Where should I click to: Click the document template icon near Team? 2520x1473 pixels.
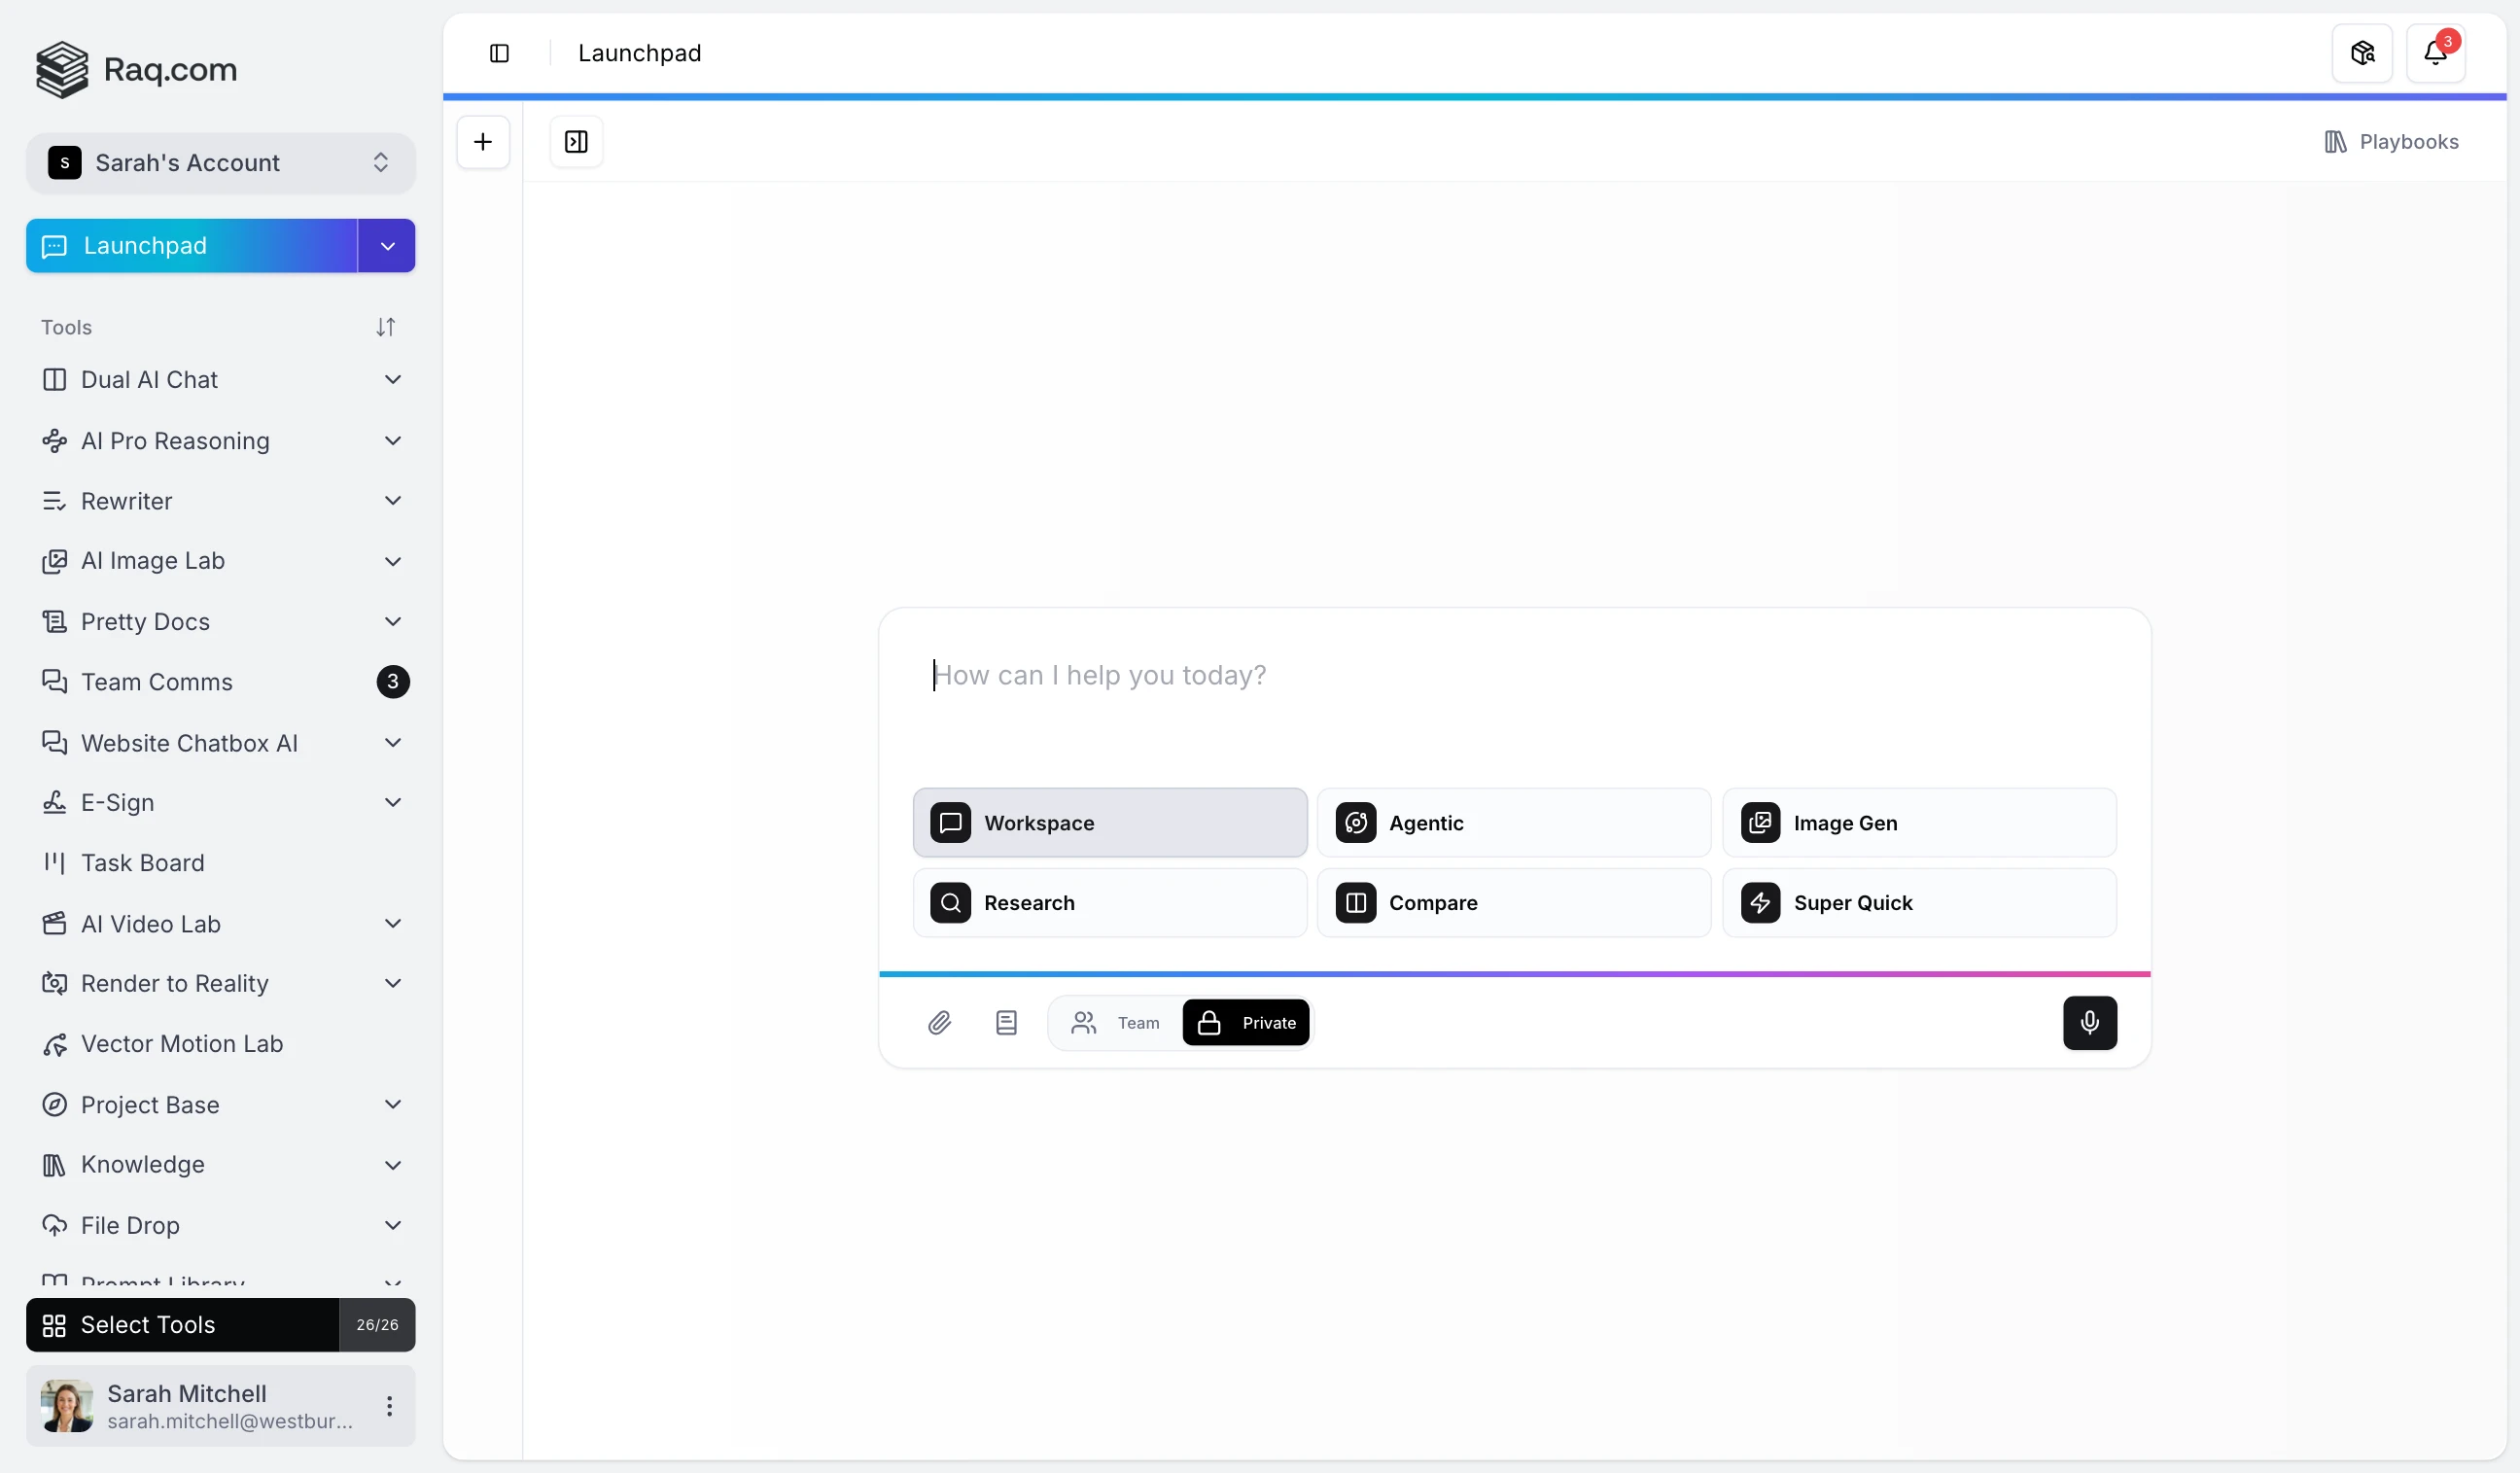pyautogui.click(x=1006, y=1022)
